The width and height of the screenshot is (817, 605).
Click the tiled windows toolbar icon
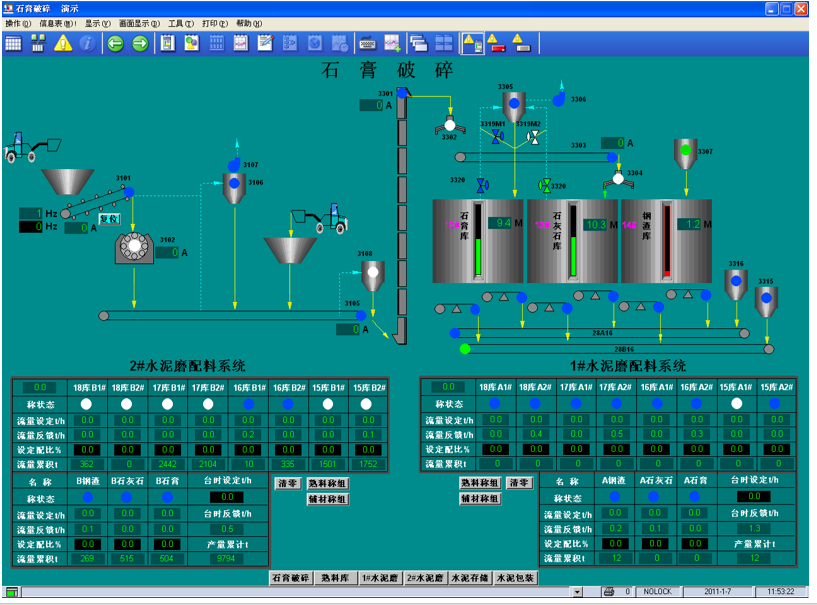pyautogui.click(x=444, y=44)
